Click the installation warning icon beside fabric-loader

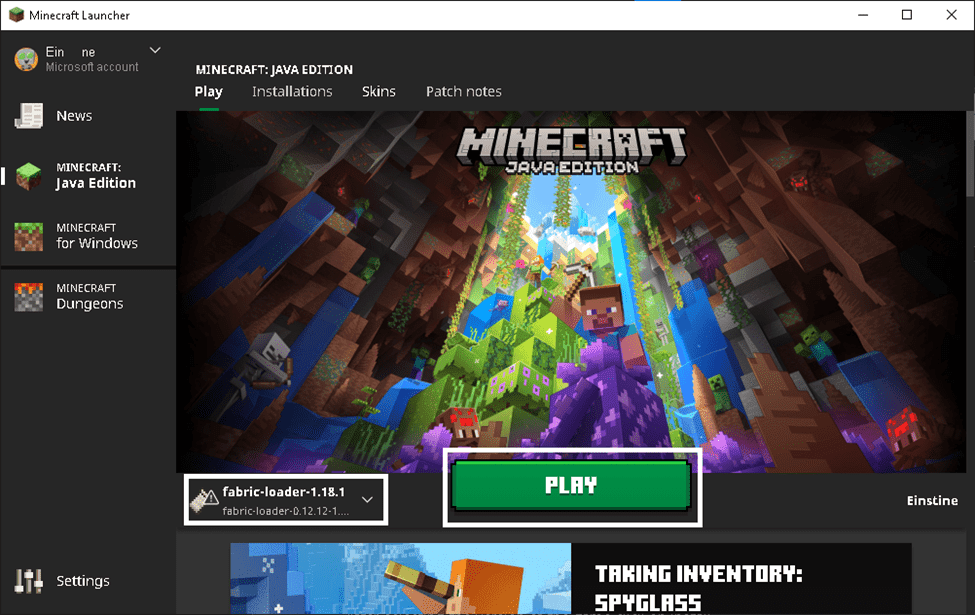[203, 500]
